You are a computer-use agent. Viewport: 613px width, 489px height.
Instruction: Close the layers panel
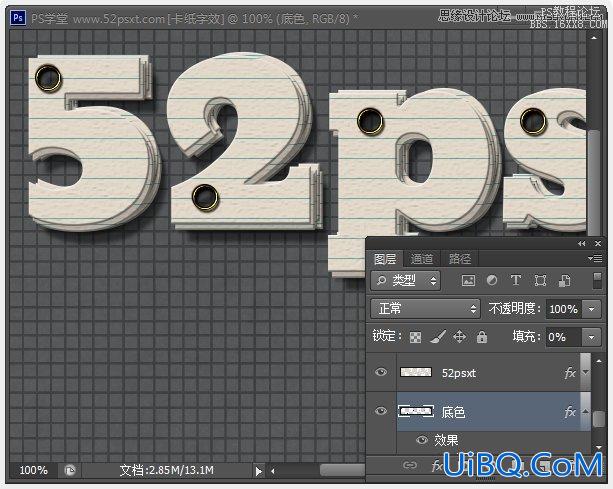[598, 244]
